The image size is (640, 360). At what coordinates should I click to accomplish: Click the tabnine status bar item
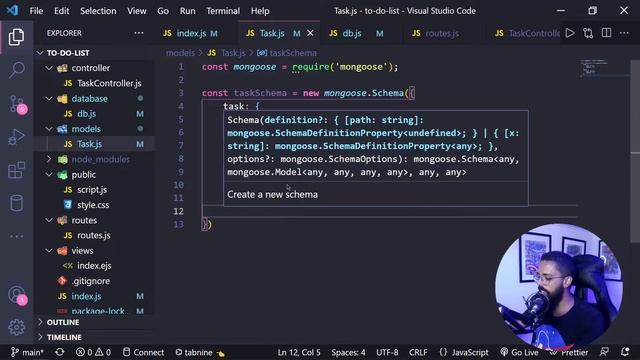pyautogui.click(x=200, y=352)
